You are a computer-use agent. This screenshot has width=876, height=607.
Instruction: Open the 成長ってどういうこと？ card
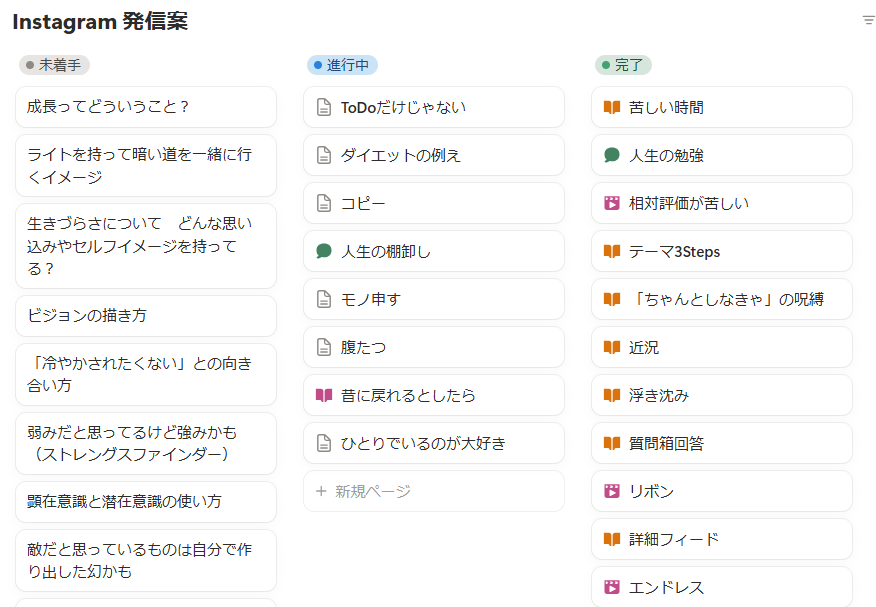click(x=145, y=107)
